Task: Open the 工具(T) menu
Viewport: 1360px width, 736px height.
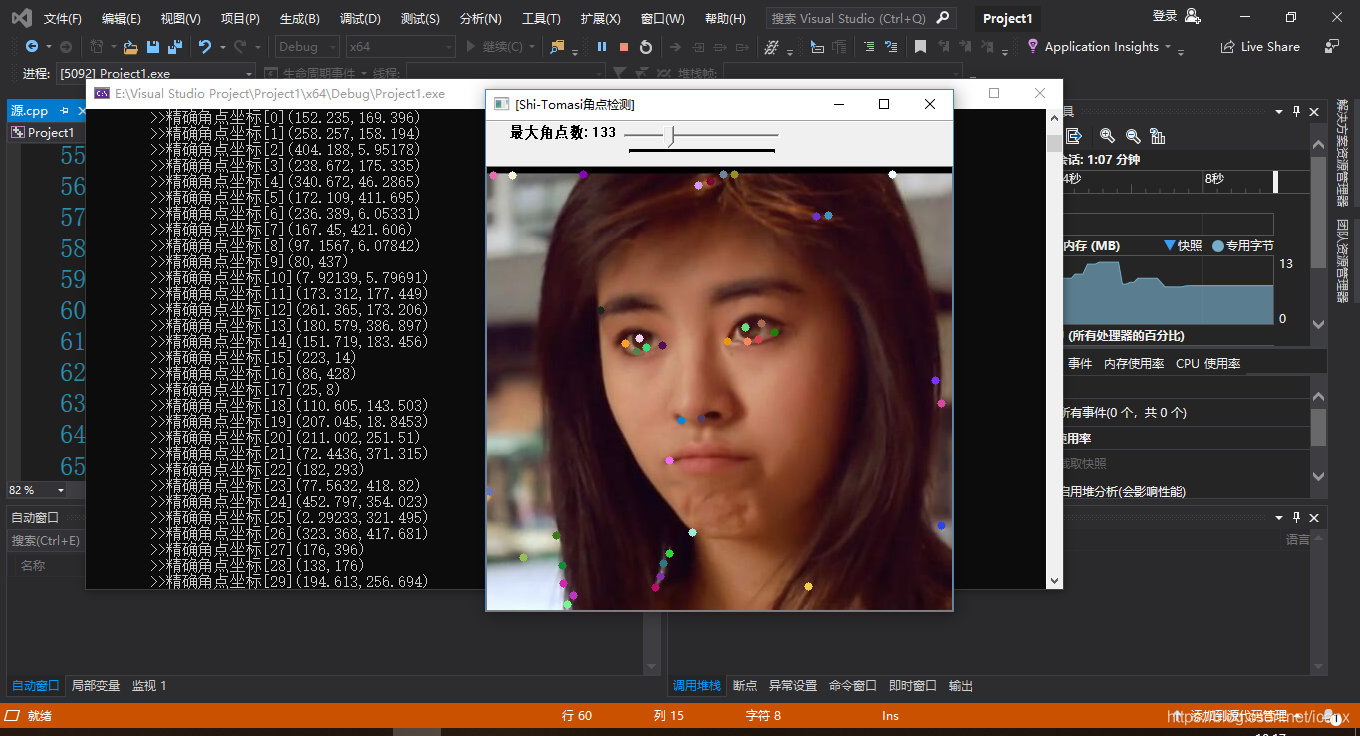Action: point(541,18)
